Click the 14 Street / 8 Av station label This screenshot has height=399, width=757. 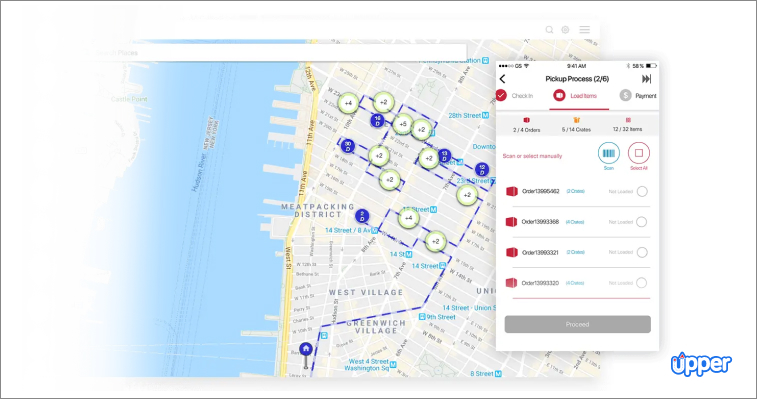pos(351,230)
